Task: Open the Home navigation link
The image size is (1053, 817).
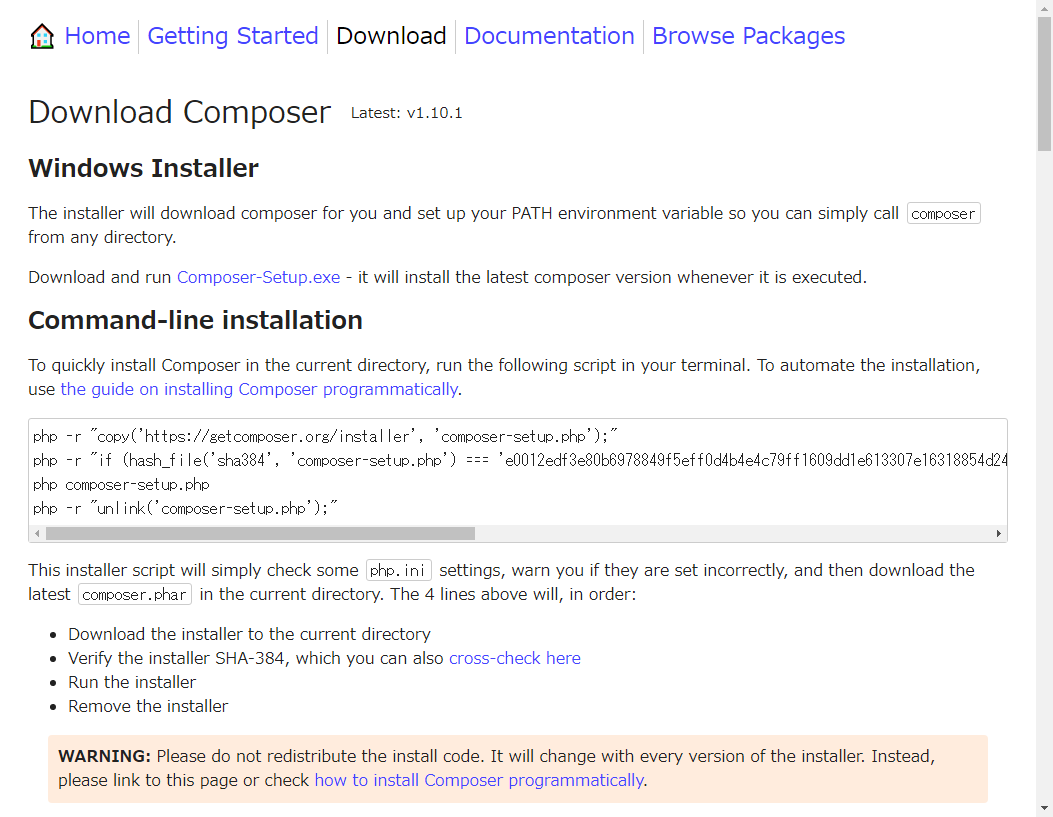Action: pos(97,37)
